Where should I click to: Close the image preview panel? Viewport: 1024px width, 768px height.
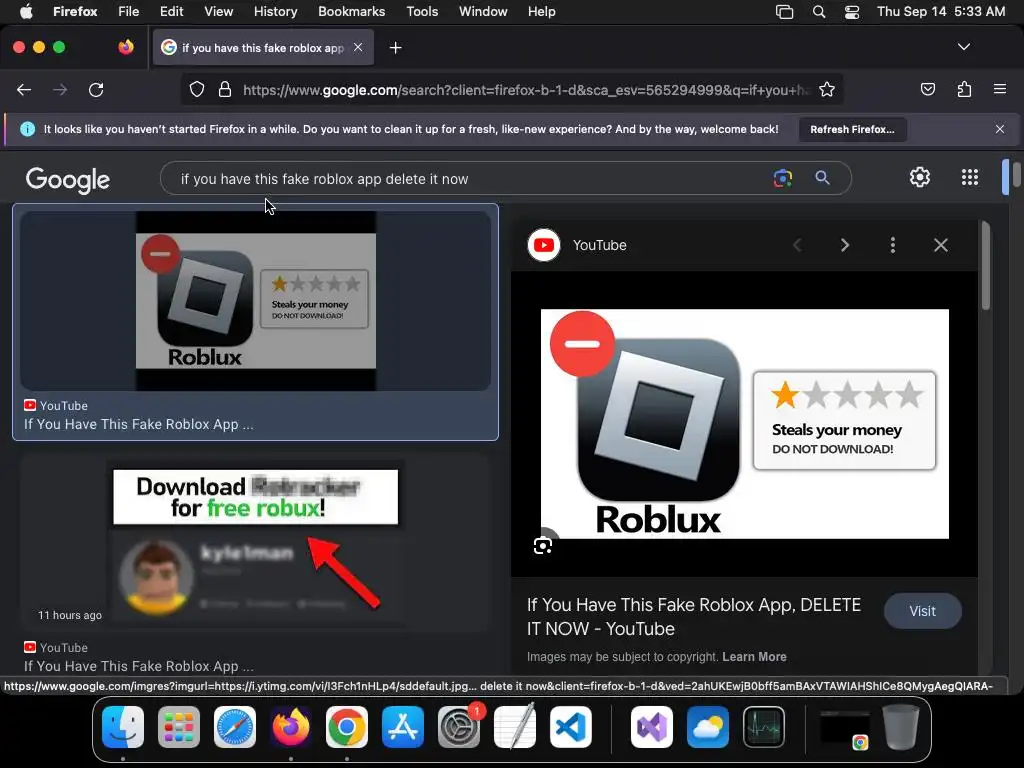(x=940, y=245)
